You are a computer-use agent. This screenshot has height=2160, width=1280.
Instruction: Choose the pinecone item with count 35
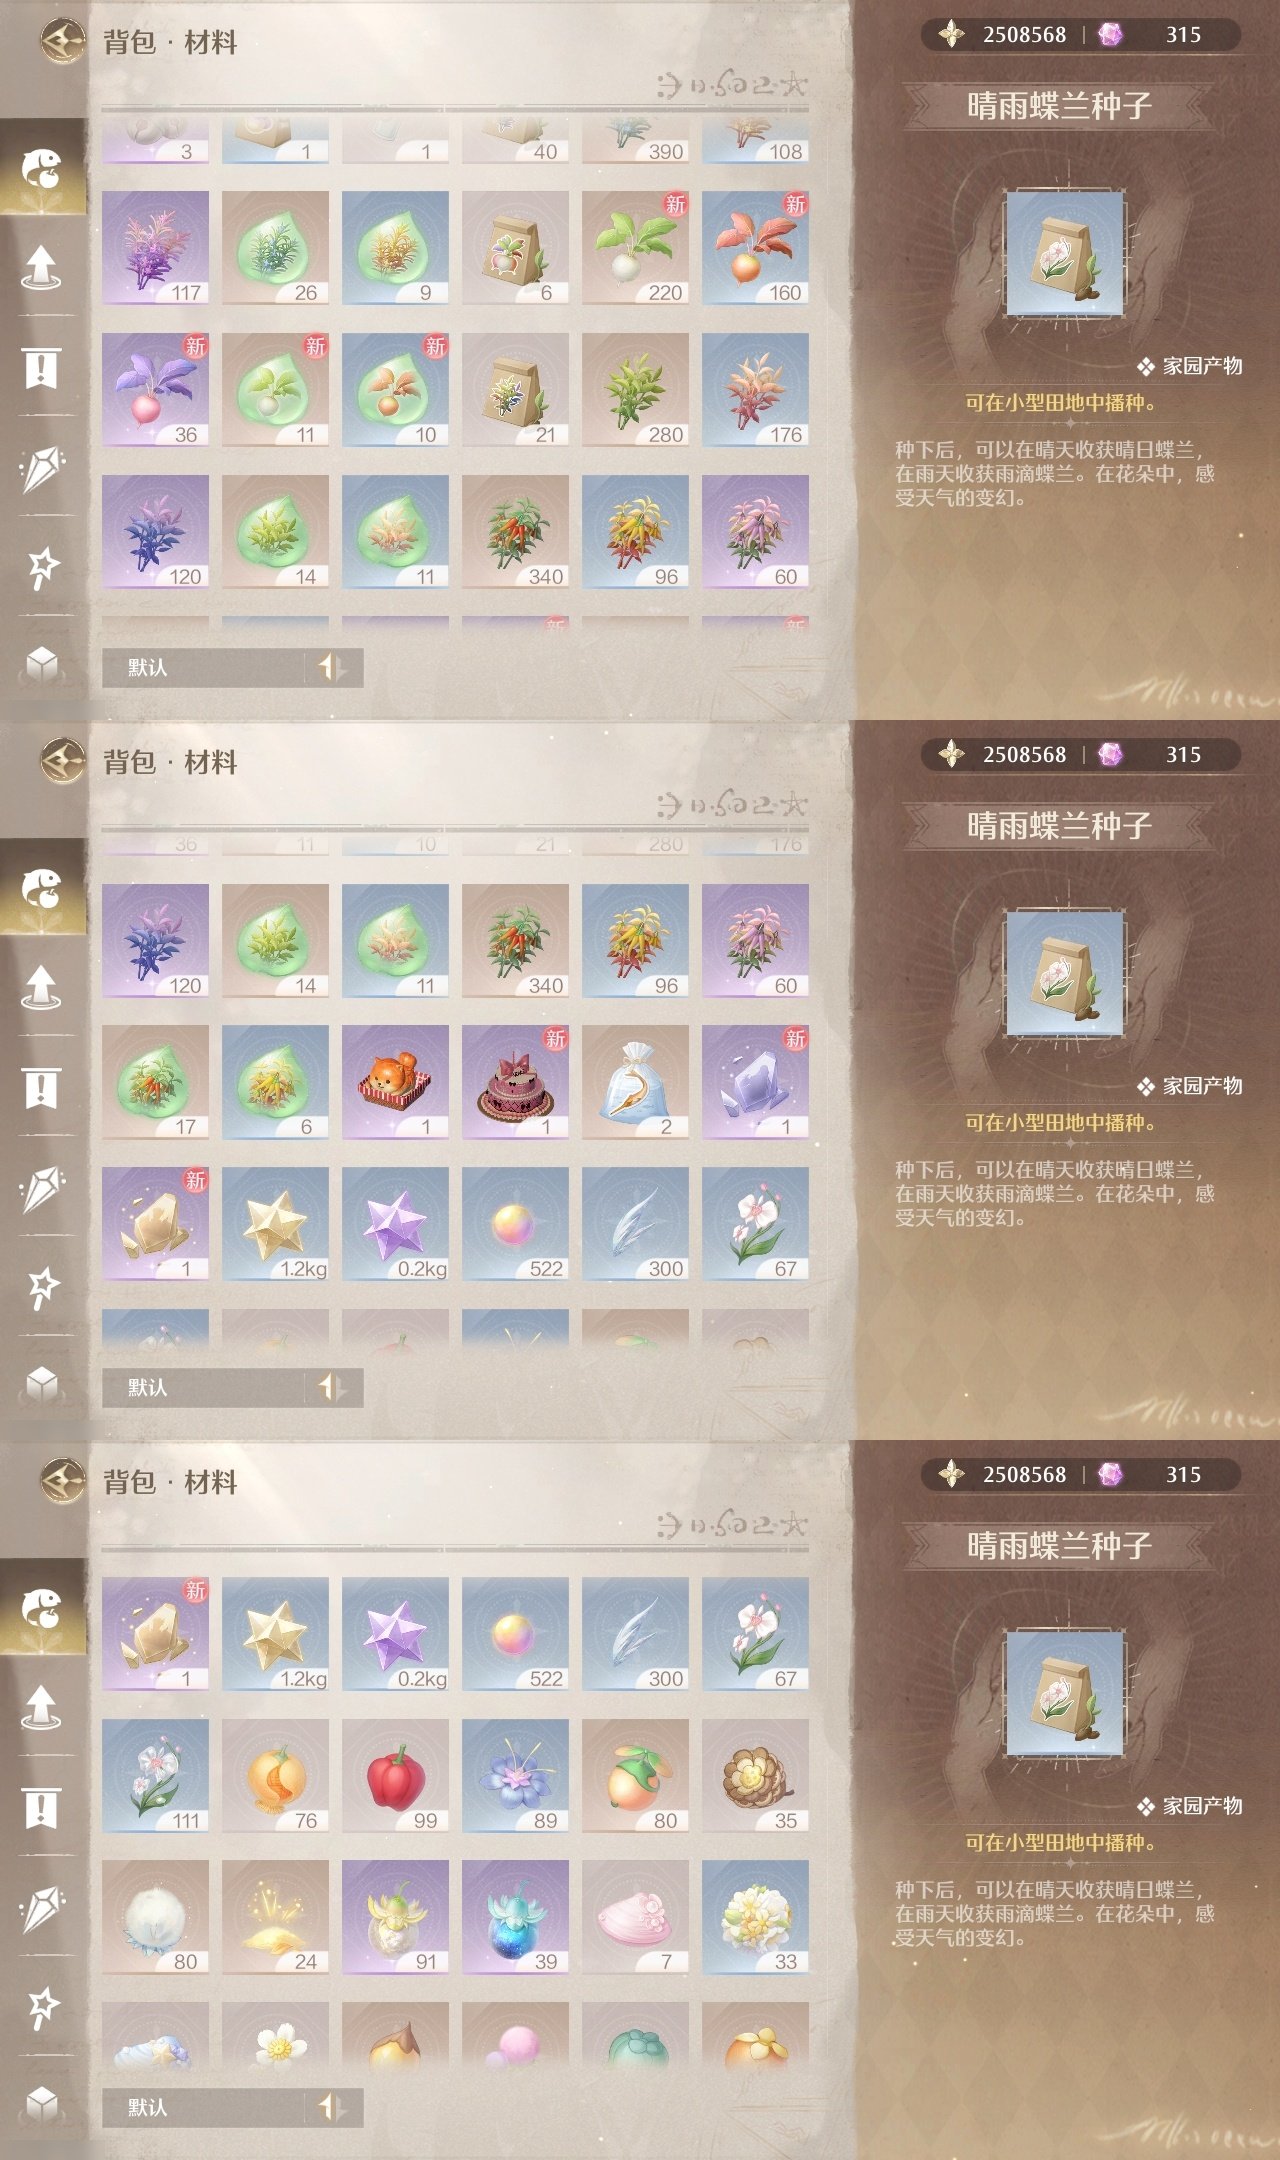[755, 1776]
